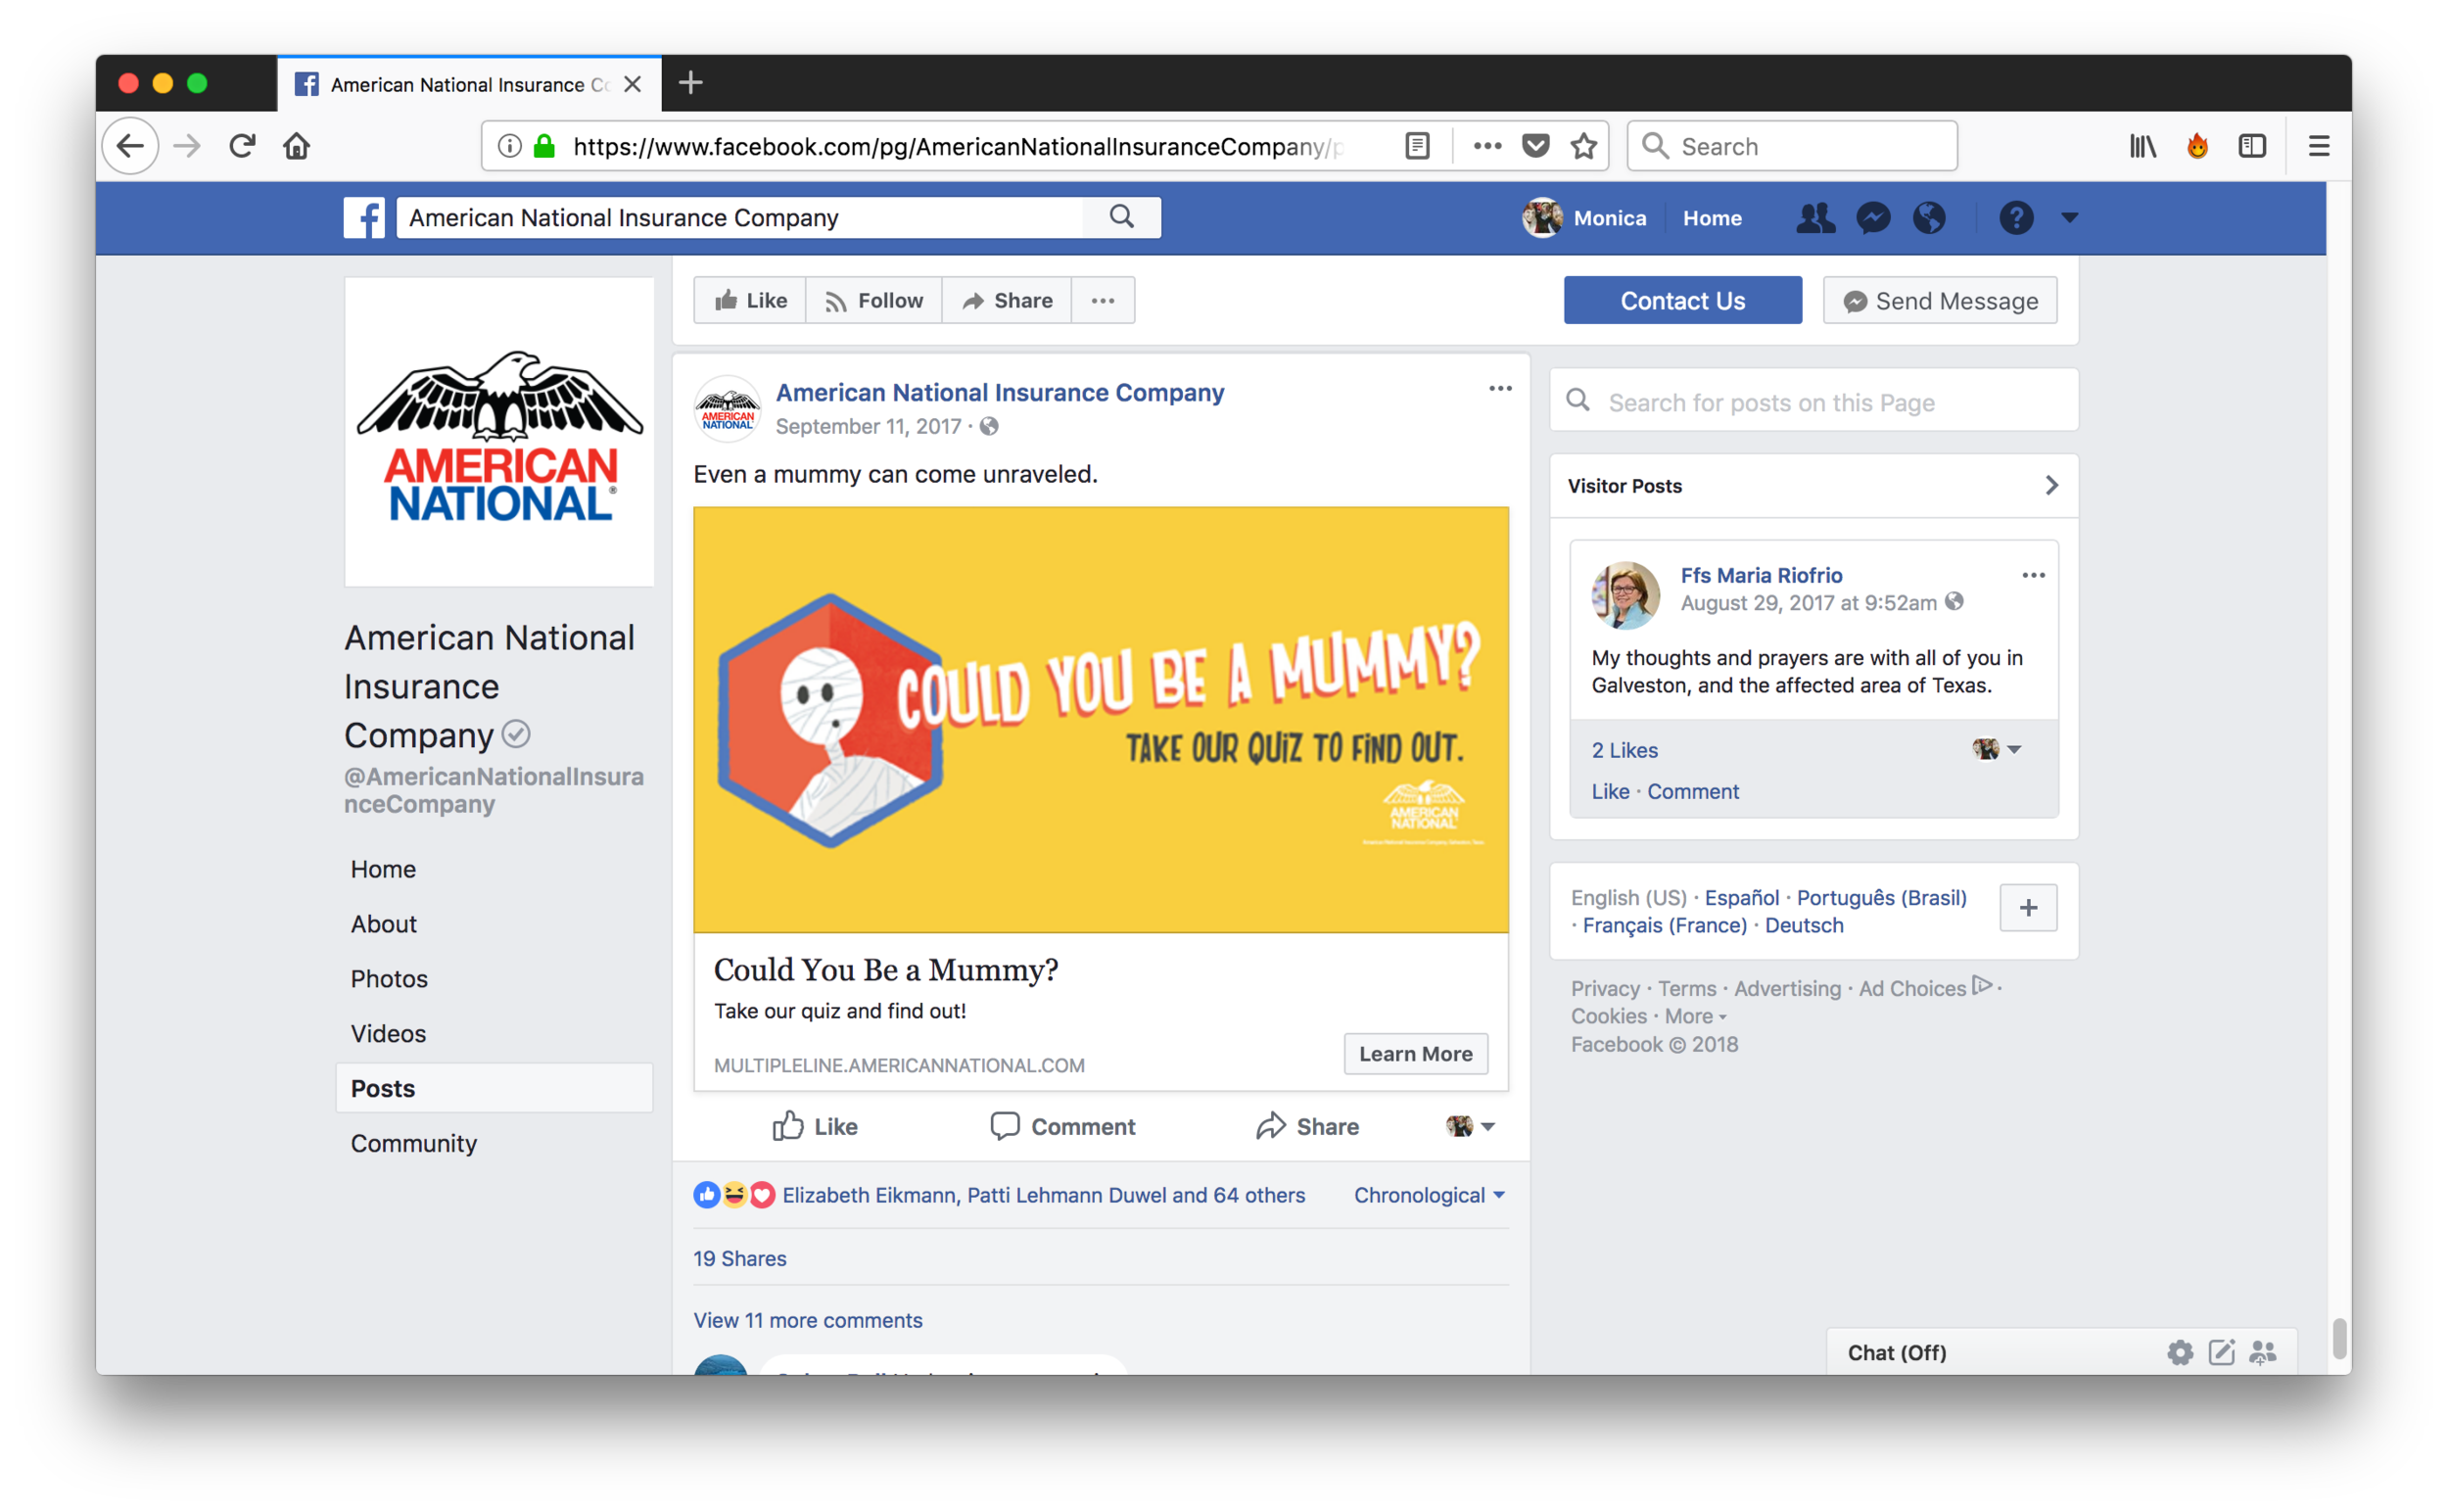
Task: Select Posts in the page sidebar
Action: coord(494,1088)
